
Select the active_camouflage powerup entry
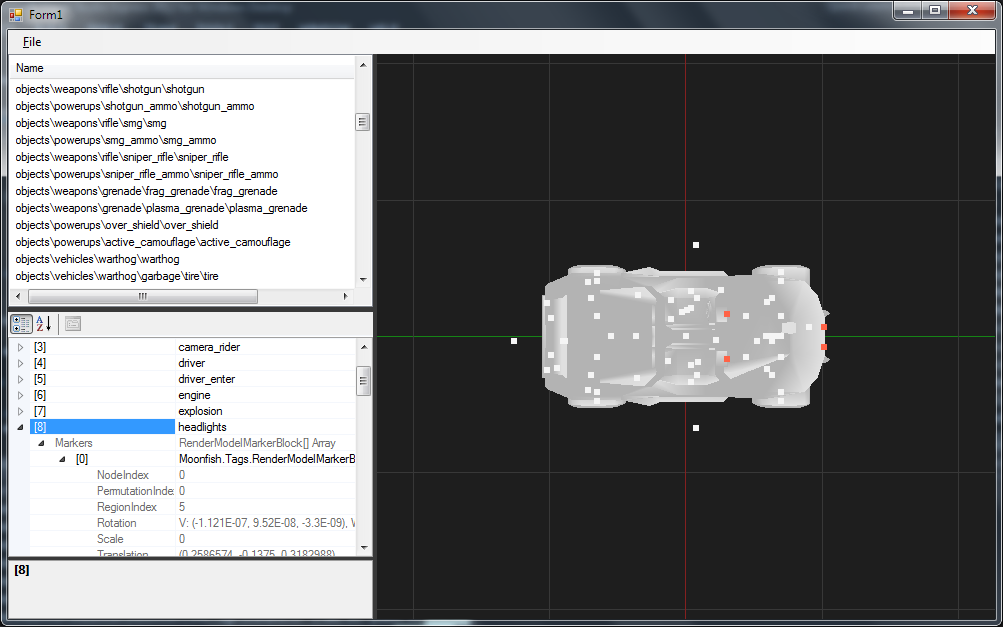[x=153, y=242]
